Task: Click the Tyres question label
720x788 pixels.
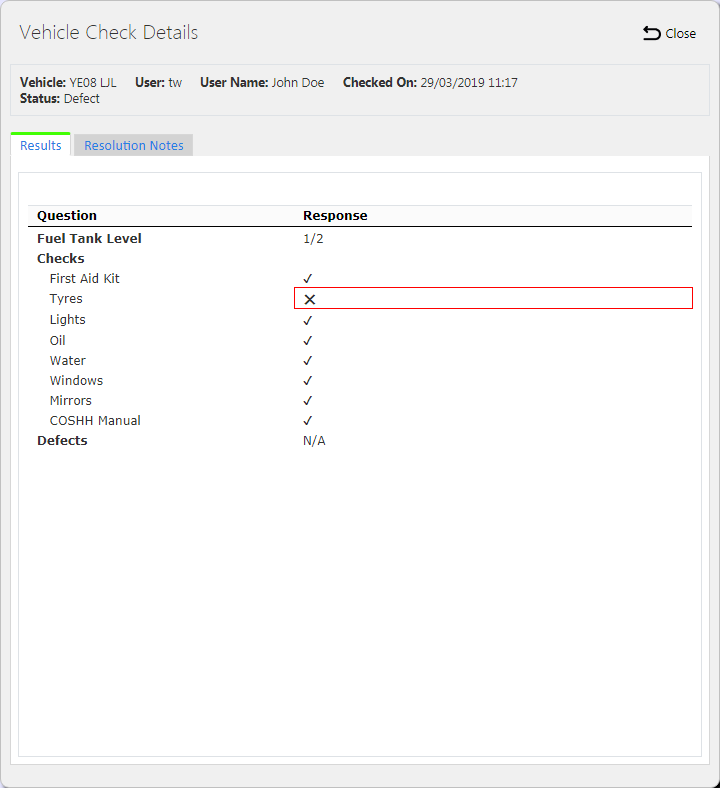Action: click(x=66, y=299)
